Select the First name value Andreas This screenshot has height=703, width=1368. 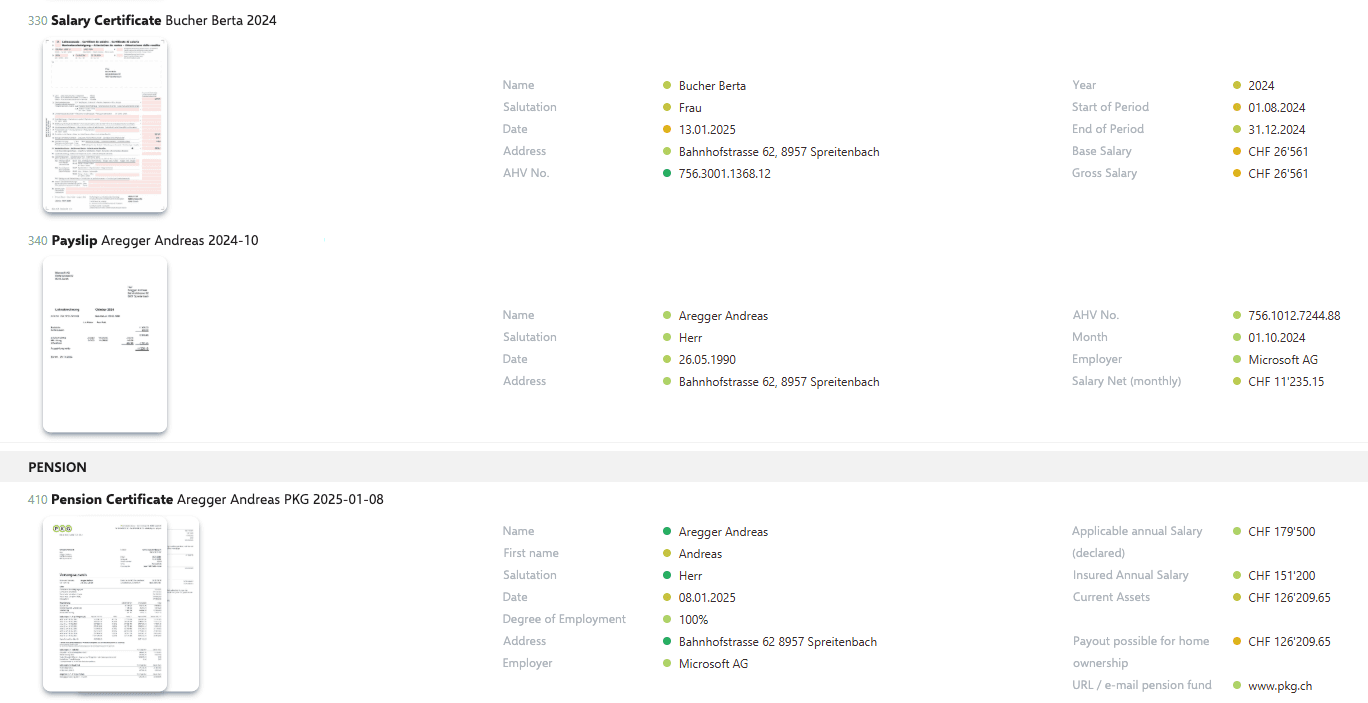coord(700,553)
